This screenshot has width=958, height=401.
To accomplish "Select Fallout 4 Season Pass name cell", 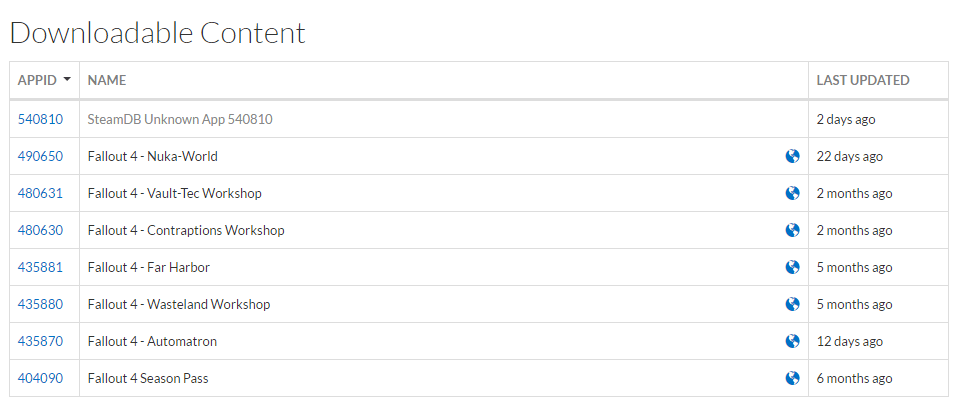I will 444,378.
